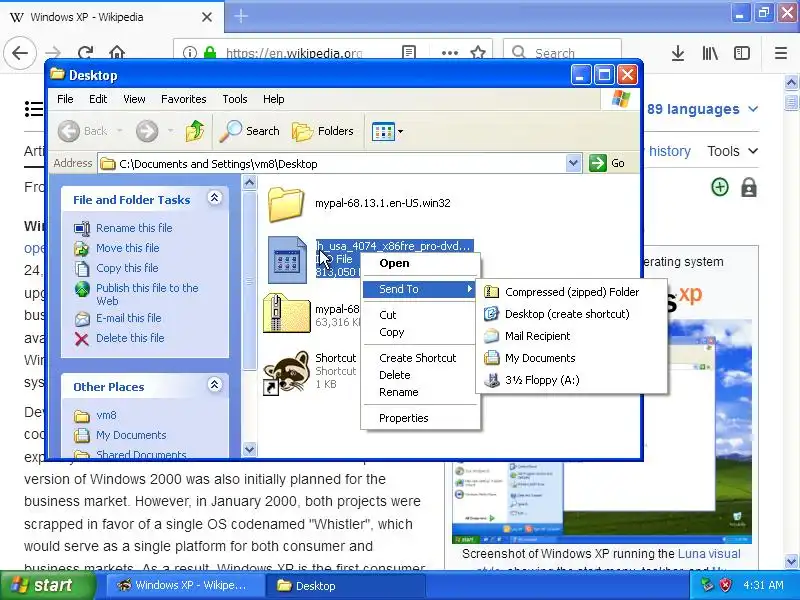Open the page actions ellipsis menu

click(x=449, y=53)
